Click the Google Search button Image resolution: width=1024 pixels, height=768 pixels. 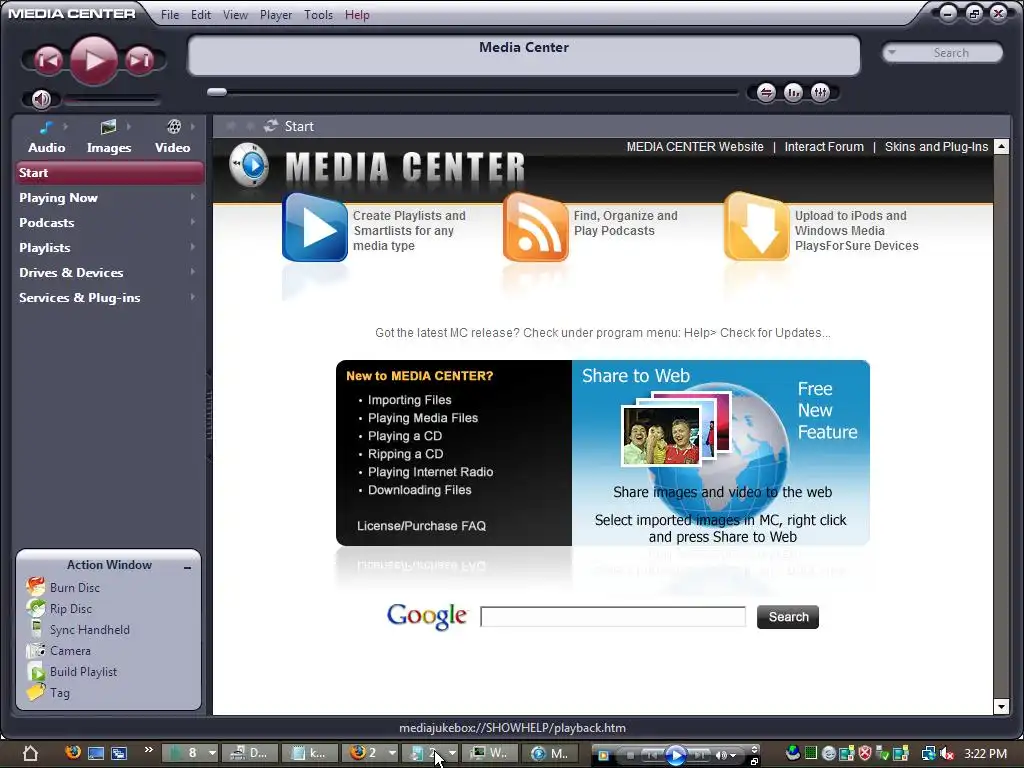pyautogui.click(x=788, y=616)
